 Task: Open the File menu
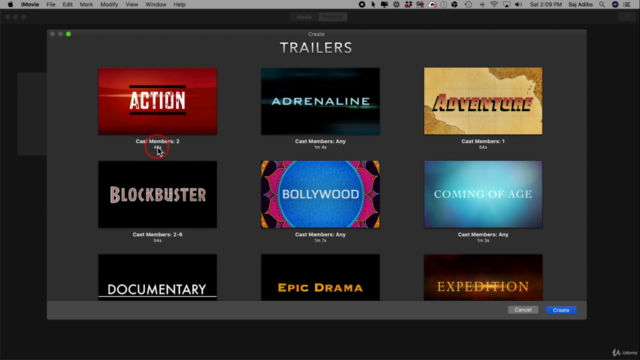[x=51, y=4]
